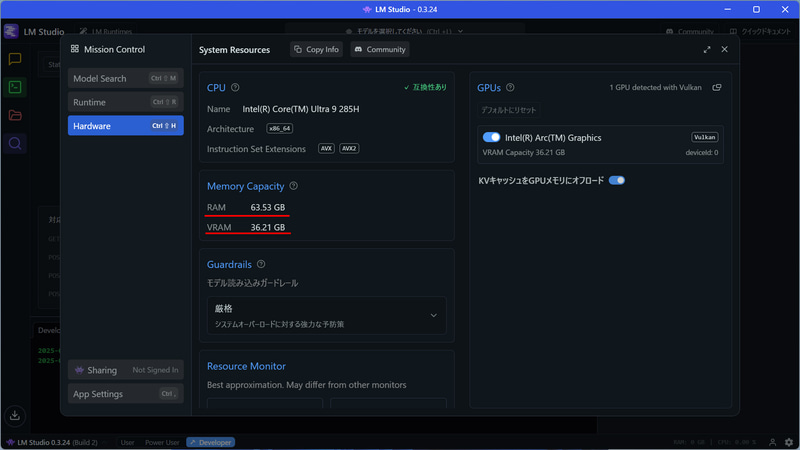The width and height of the screenshot is (800, 450).
Task: Close the Mission Control dialog
Action: [x=724, y=49]
